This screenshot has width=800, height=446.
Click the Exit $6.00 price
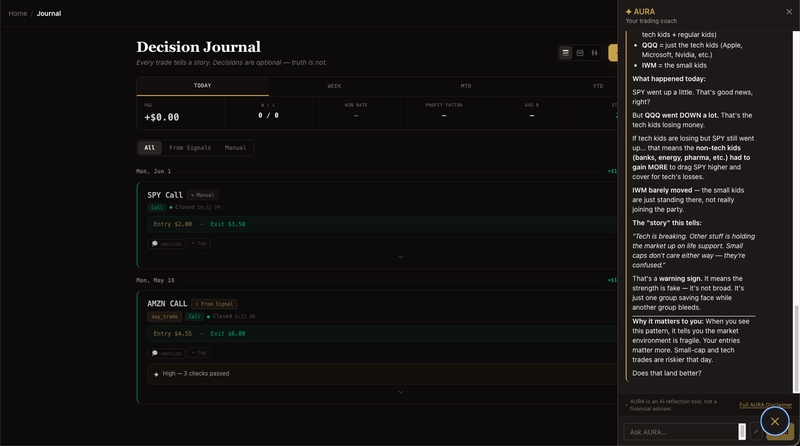[x=228, y=334]
